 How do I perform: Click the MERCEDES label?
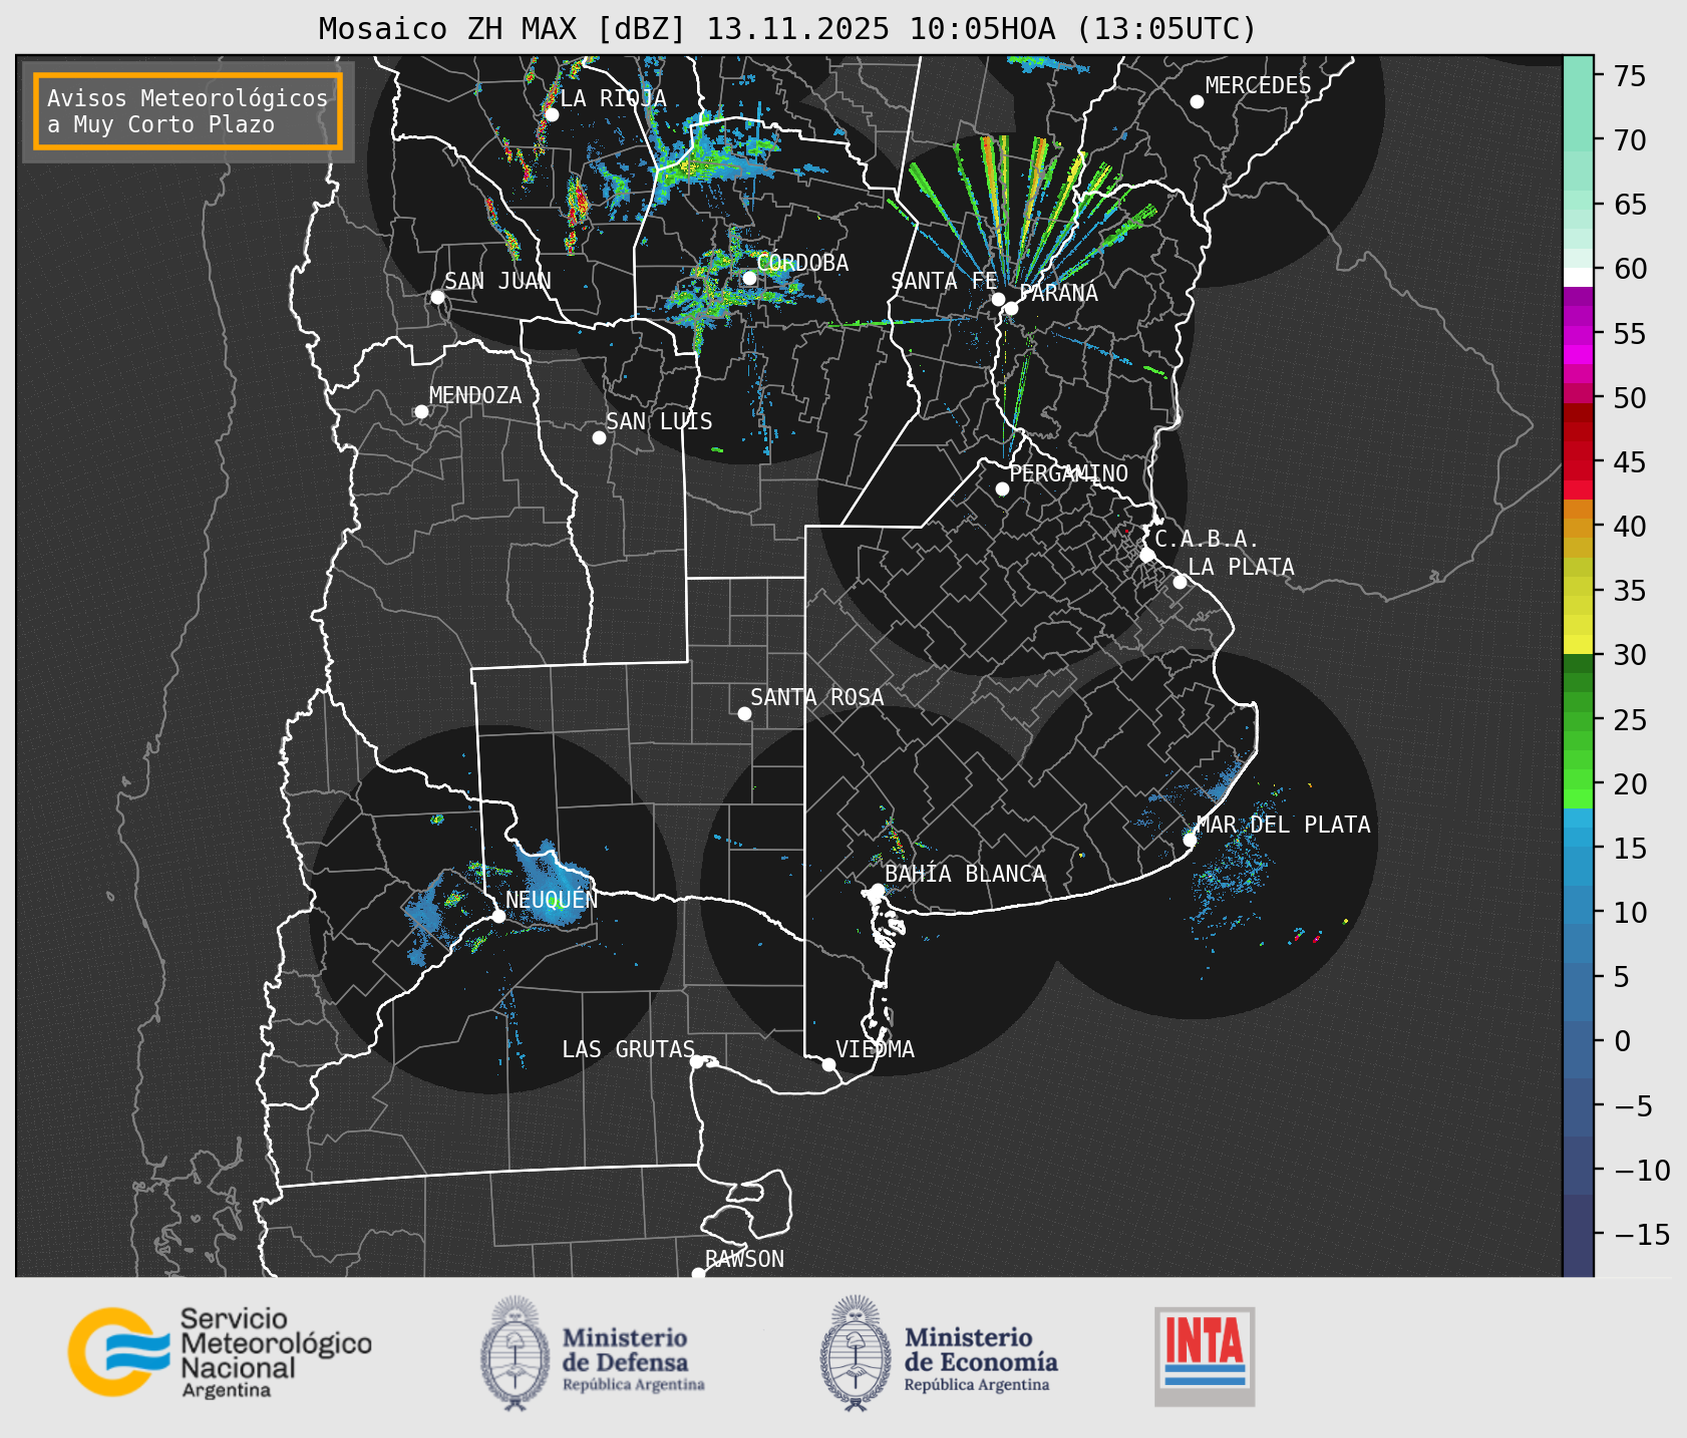pyautogui.click(x=1258, y=86)
